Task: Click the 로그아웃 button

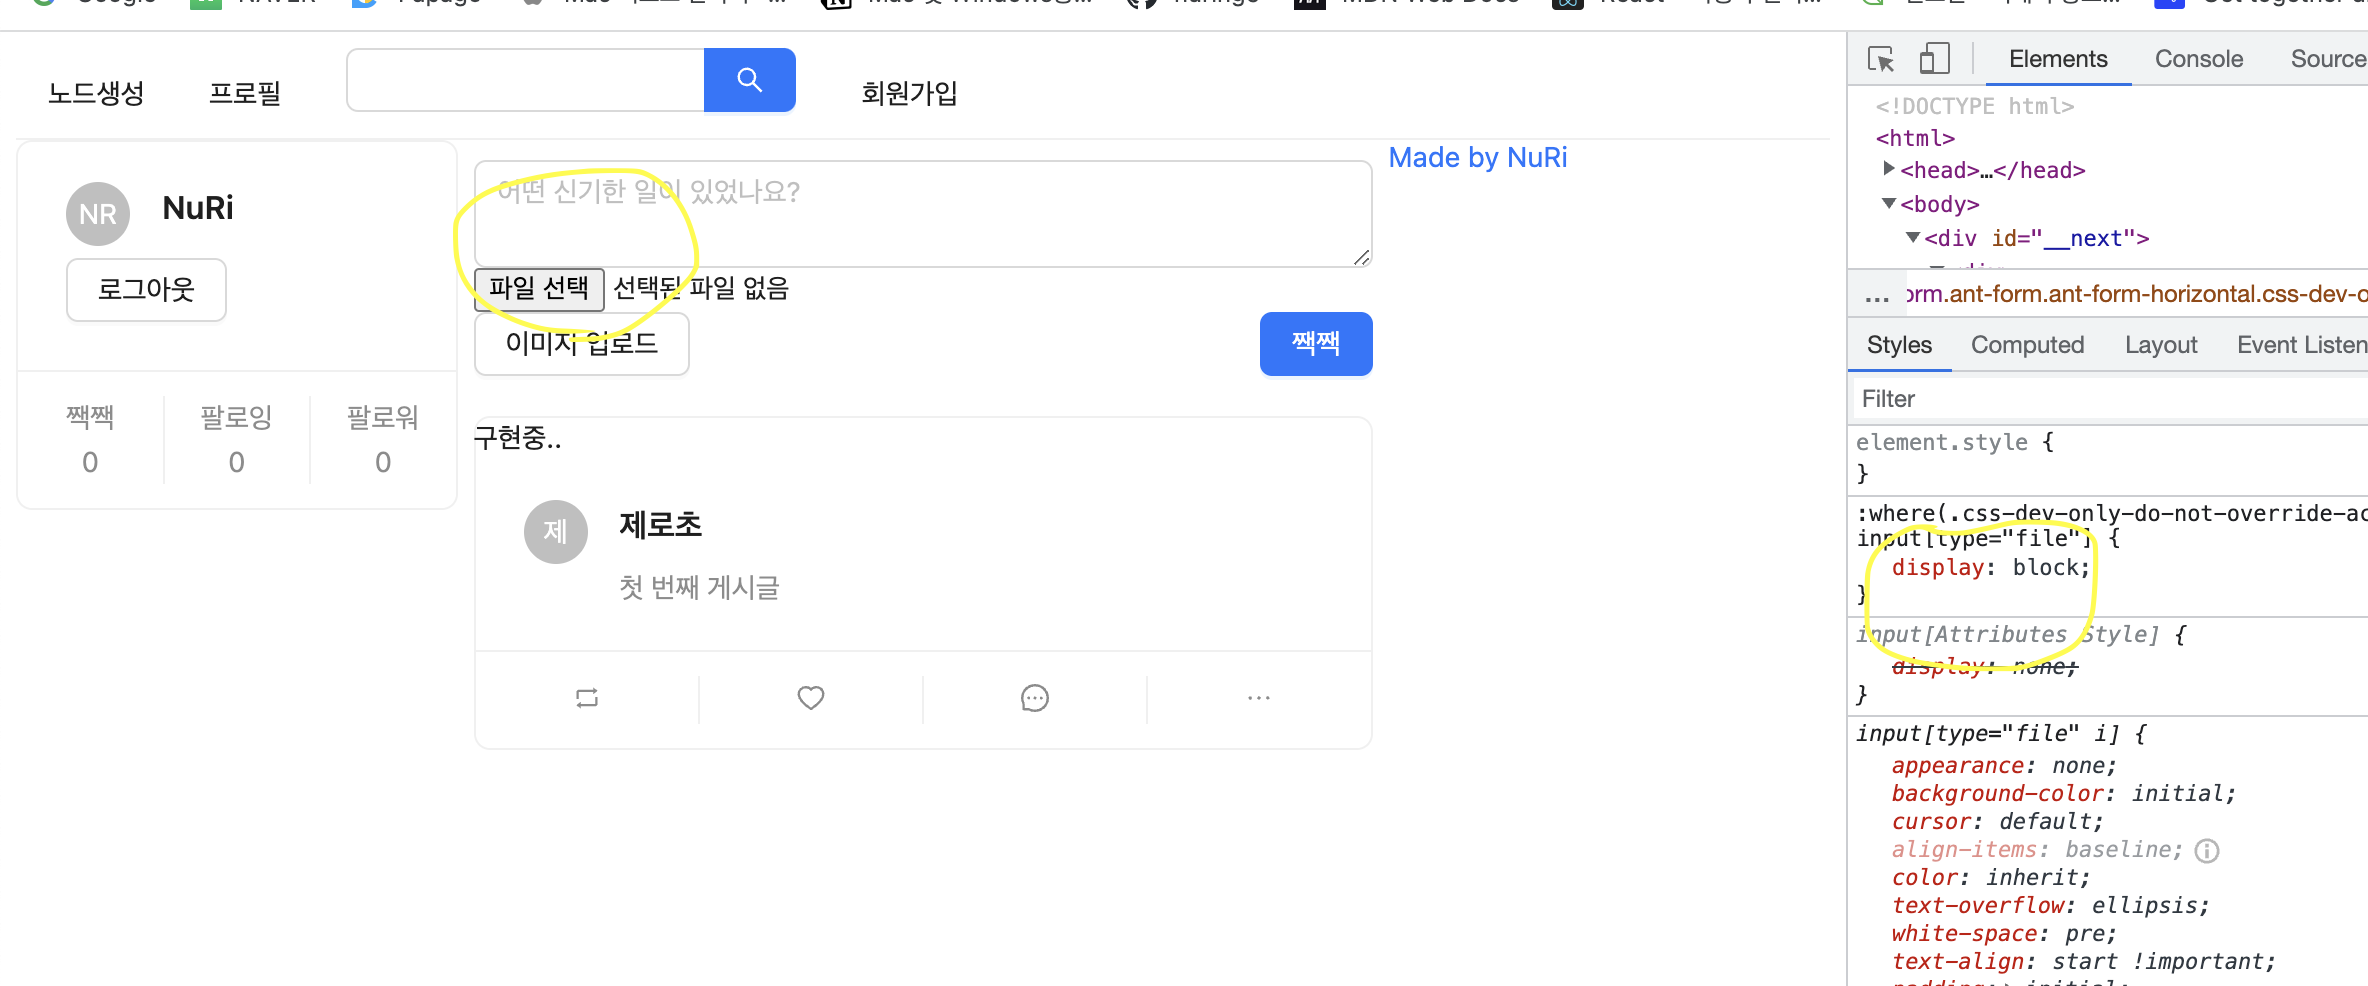Action: click(x=146, y=290)
